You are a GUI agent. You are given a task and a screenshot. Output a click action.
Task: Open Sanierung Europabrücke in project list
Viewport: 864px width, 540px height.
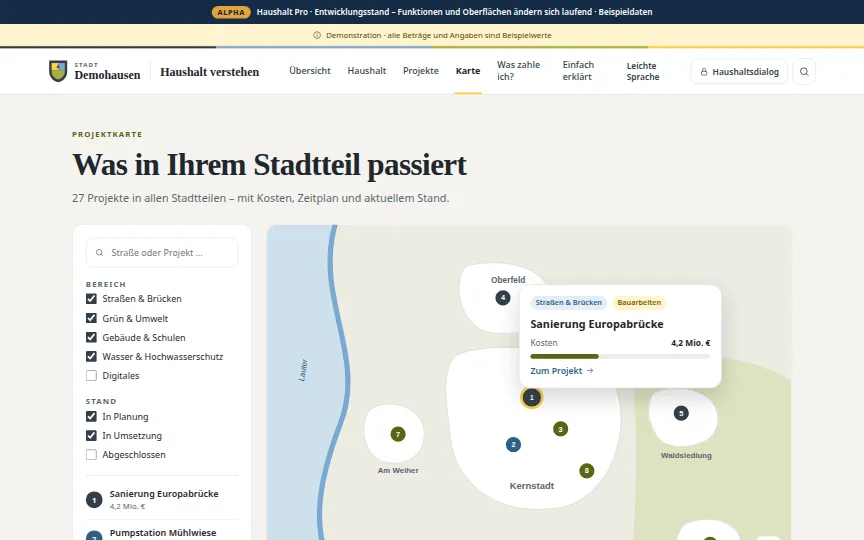162,499
